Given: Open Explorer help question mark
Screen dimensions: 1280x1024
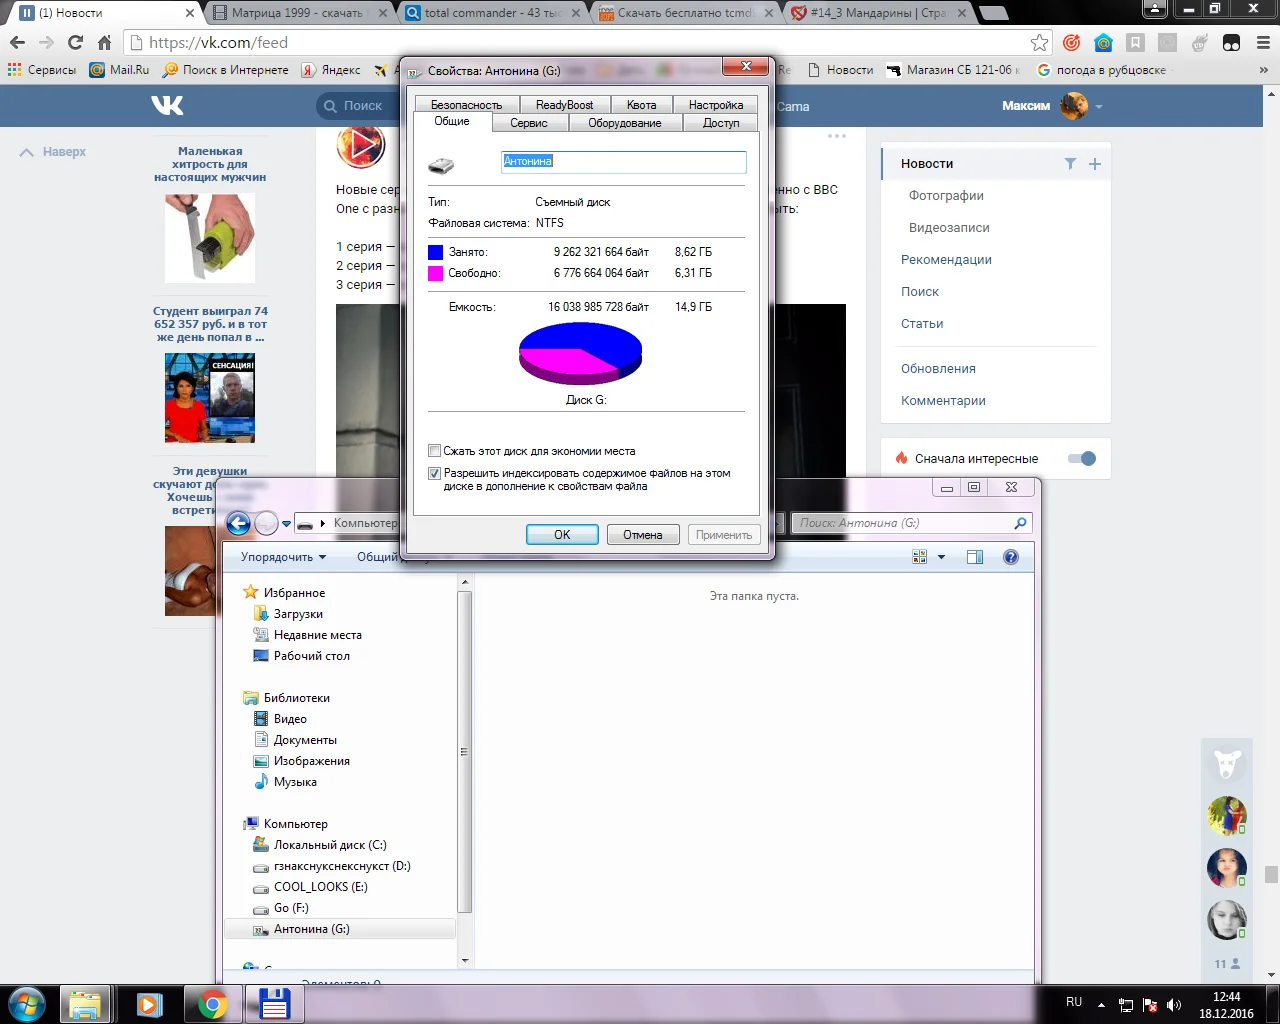Looking at the screenshot, I should (1011, 557).
